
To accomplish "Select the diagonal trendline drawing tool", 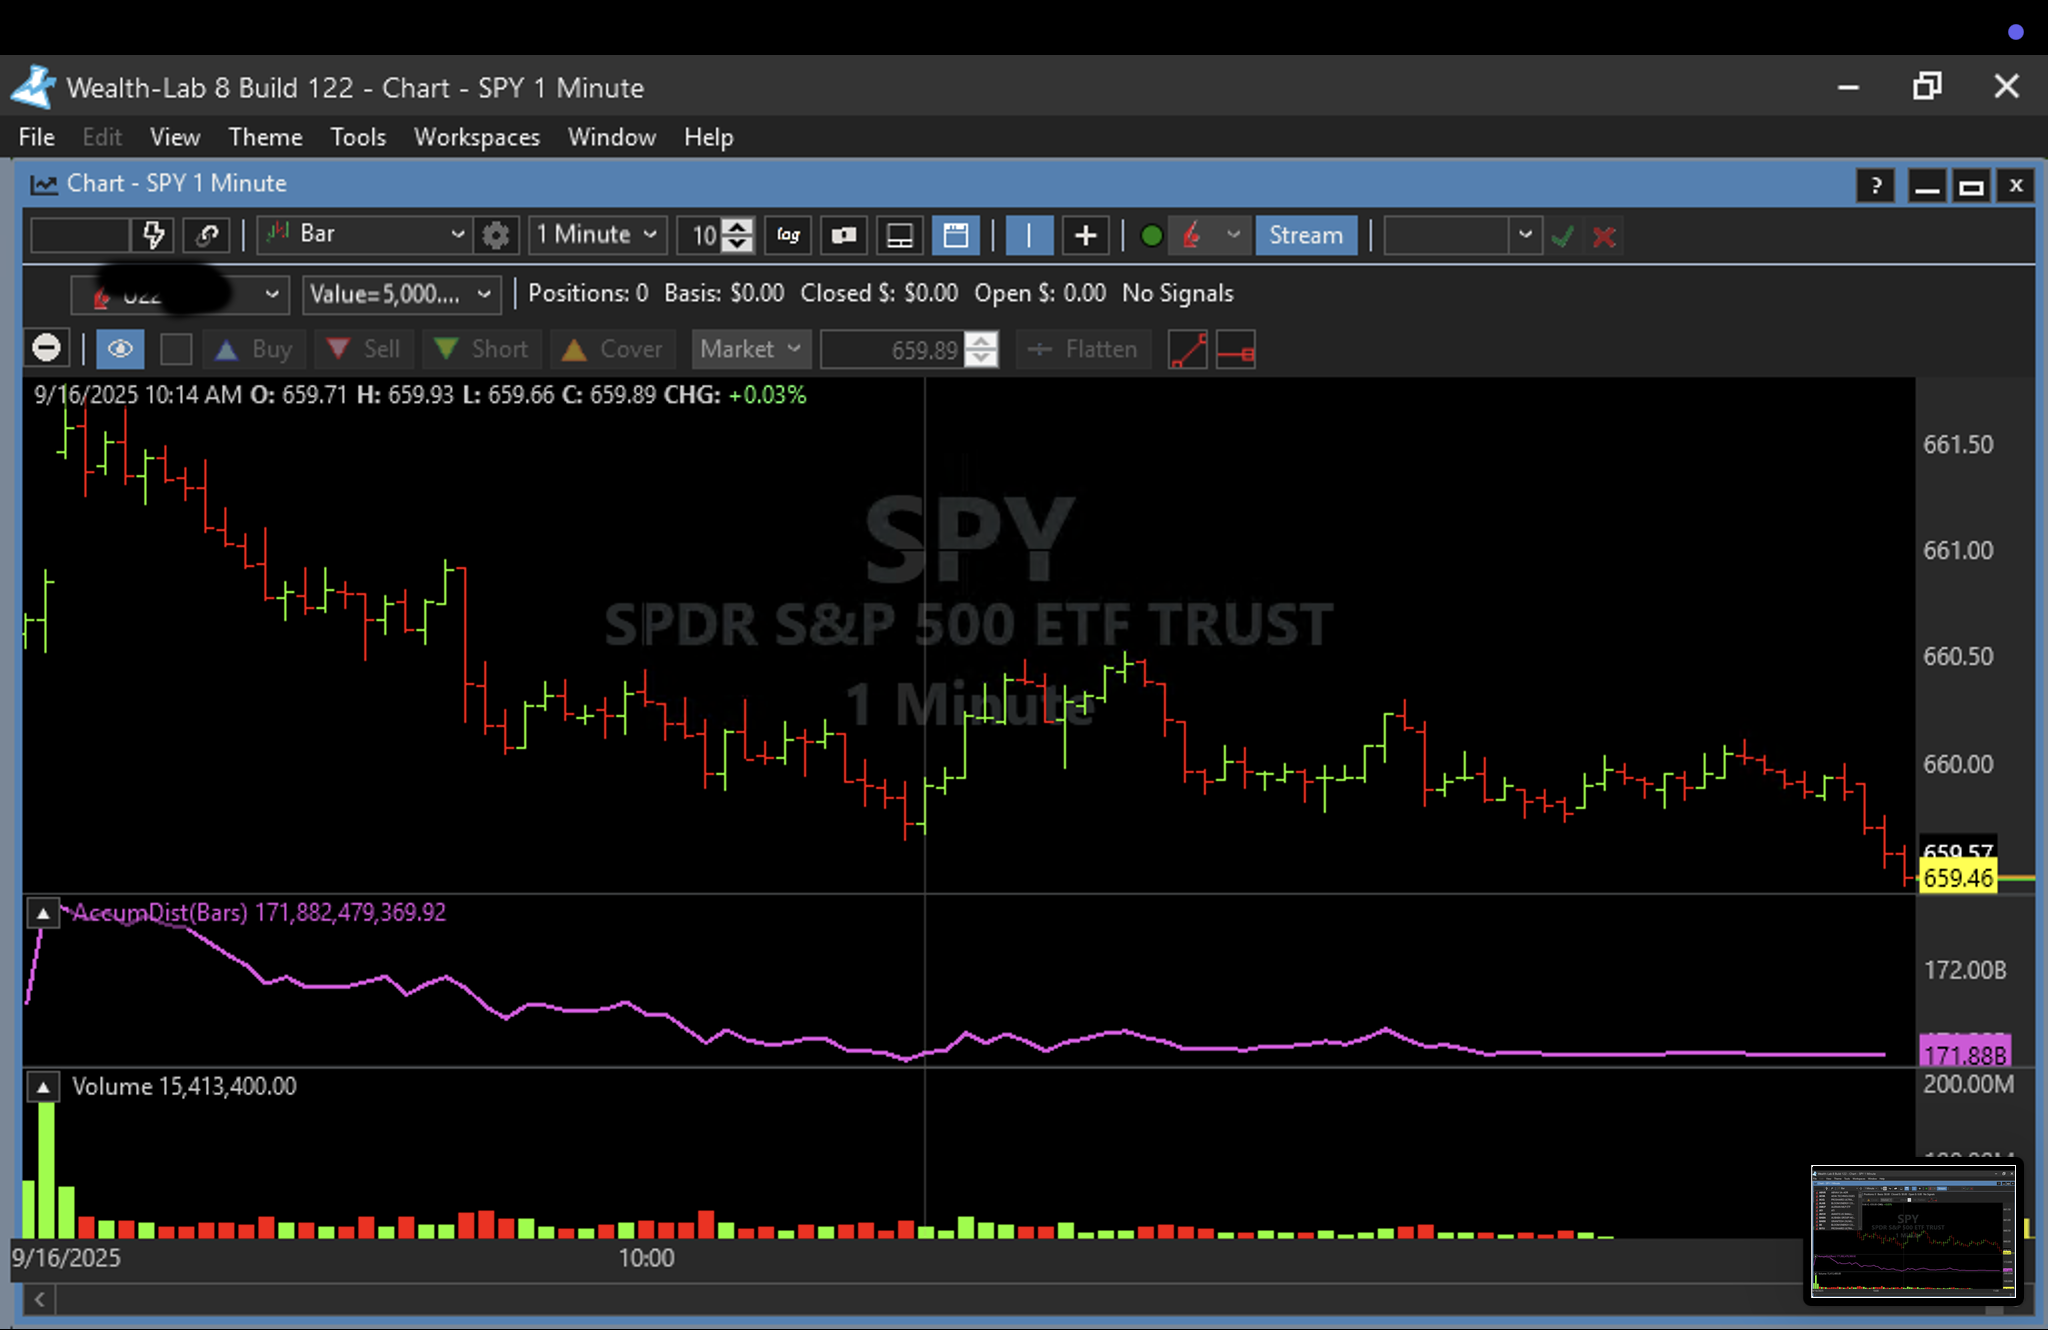I will tap(1187, 349).
